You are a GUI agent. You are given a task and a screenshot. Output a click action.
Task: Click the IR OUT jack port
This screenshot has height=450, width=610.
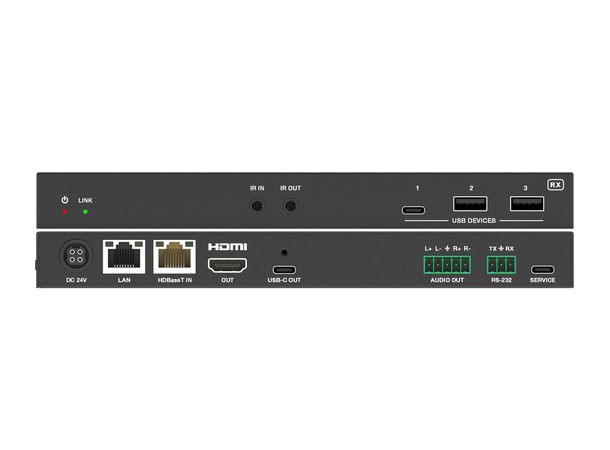tap(290, 205)
